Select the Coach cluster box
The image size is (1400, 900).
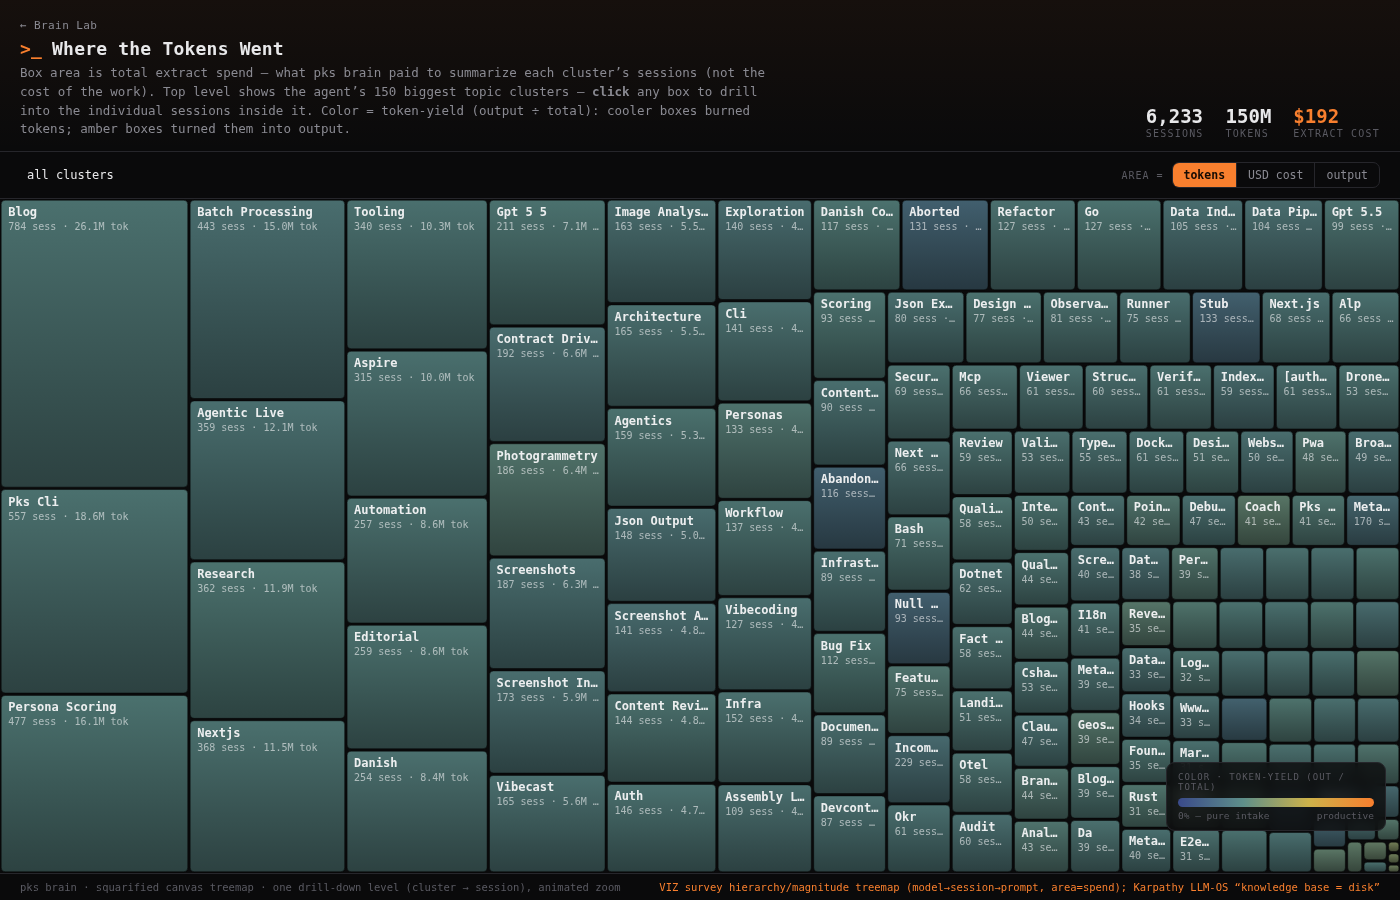[x=1263, y=521]
